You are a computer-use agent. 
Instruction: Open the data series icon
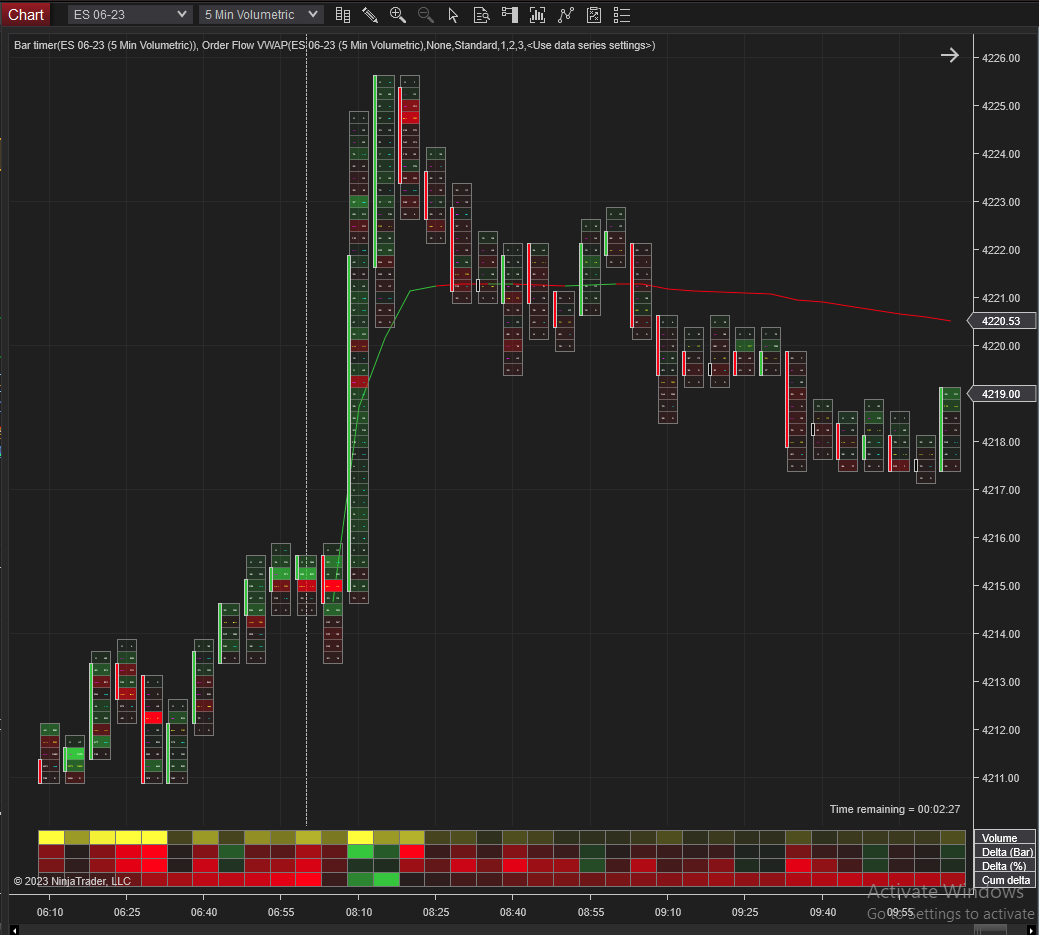tap(537, 15)
